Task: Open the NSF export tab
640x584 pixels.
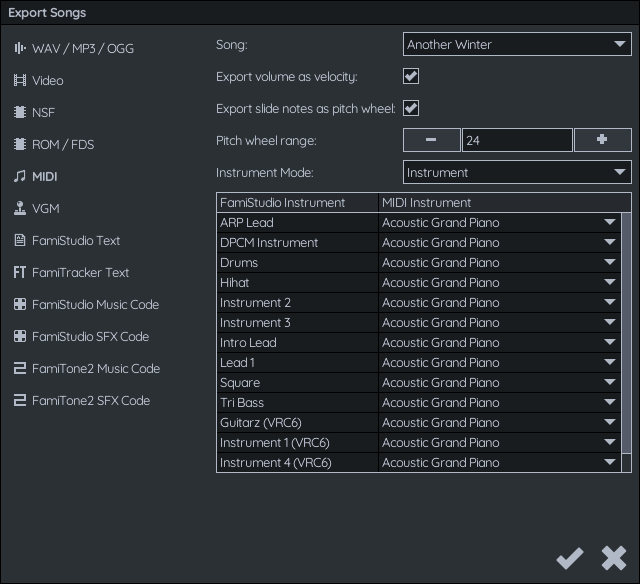Action: pyautogui.click(x=43, y=112)
